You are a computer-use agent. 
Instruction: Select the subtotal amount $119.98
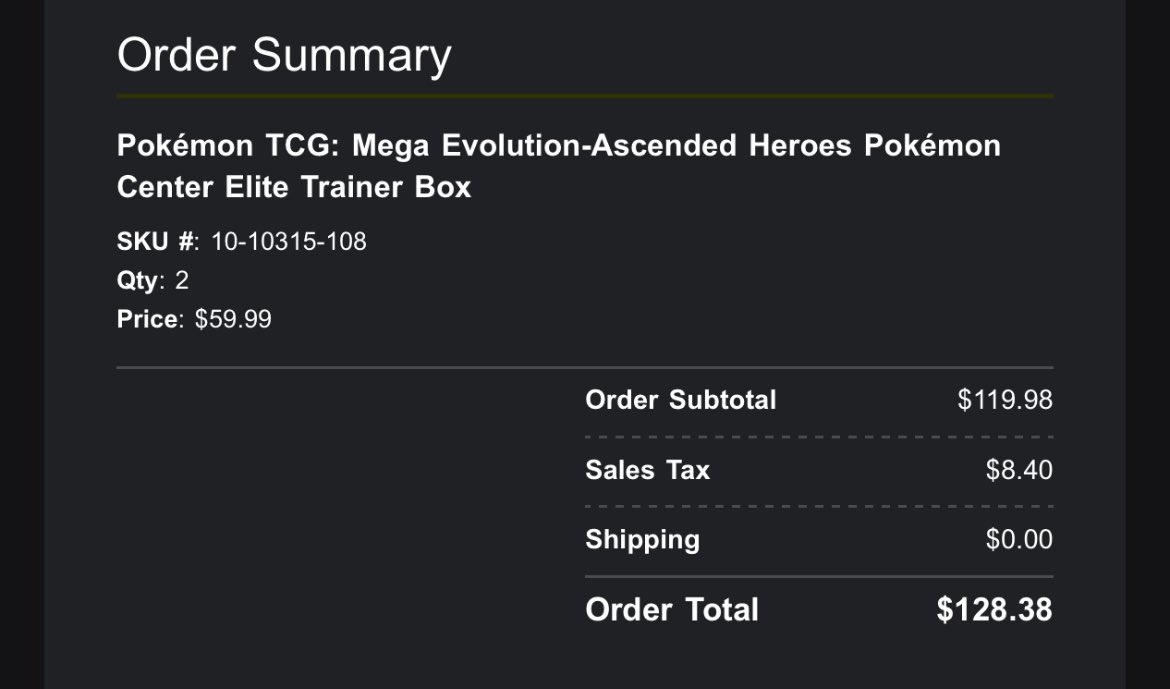1005,399
